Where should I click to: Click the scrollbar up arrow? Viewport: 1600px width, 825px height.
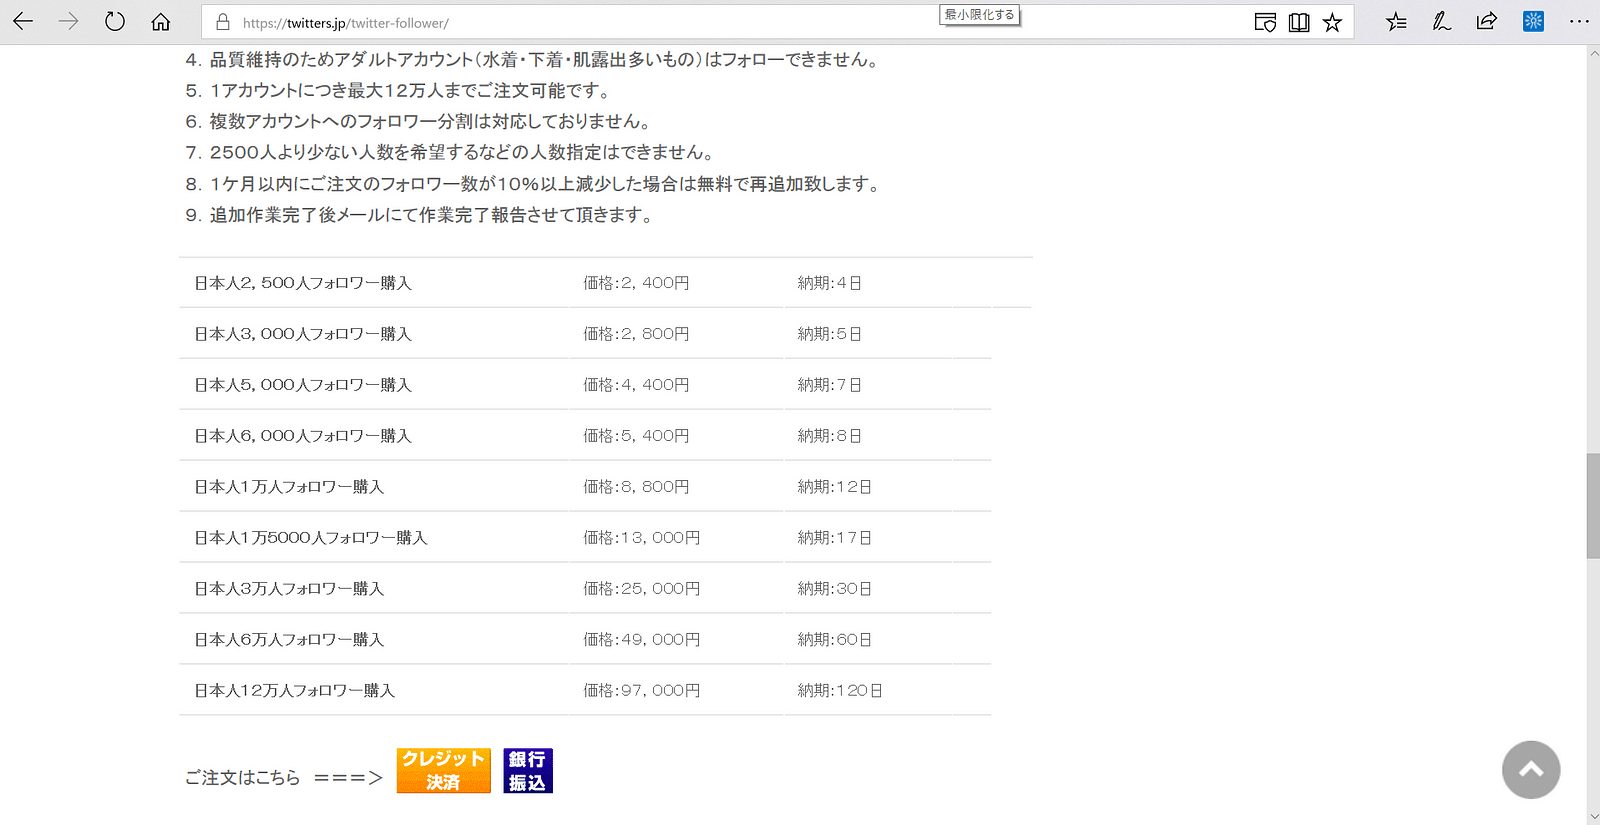(x=1593, y=53)
